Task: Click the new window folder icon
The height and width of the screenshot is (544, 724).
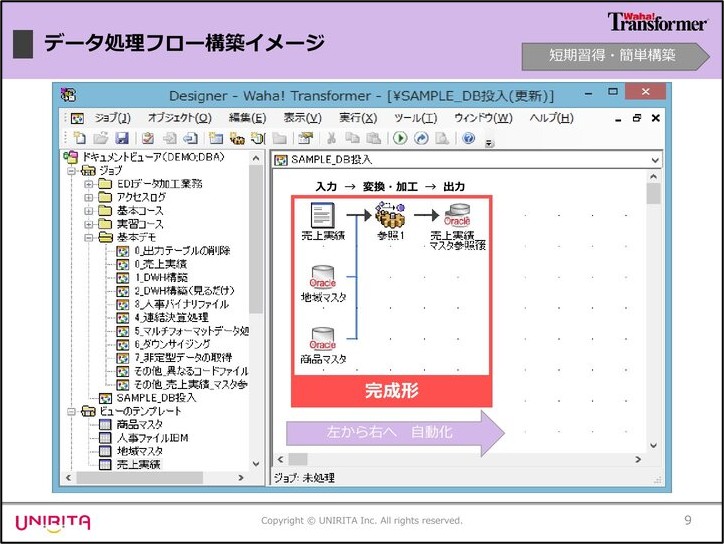Action: [x=216, y=138]
